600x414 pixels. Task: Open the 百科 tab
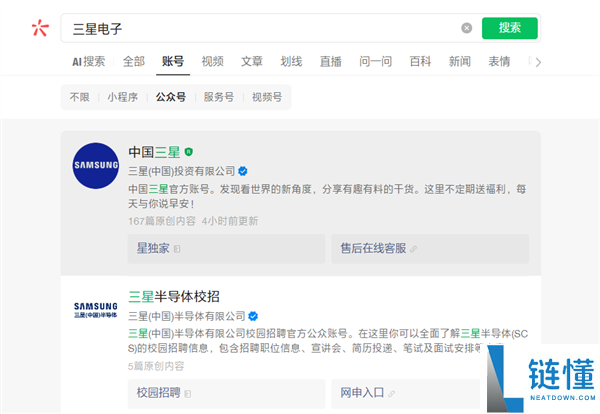[420, 61]
